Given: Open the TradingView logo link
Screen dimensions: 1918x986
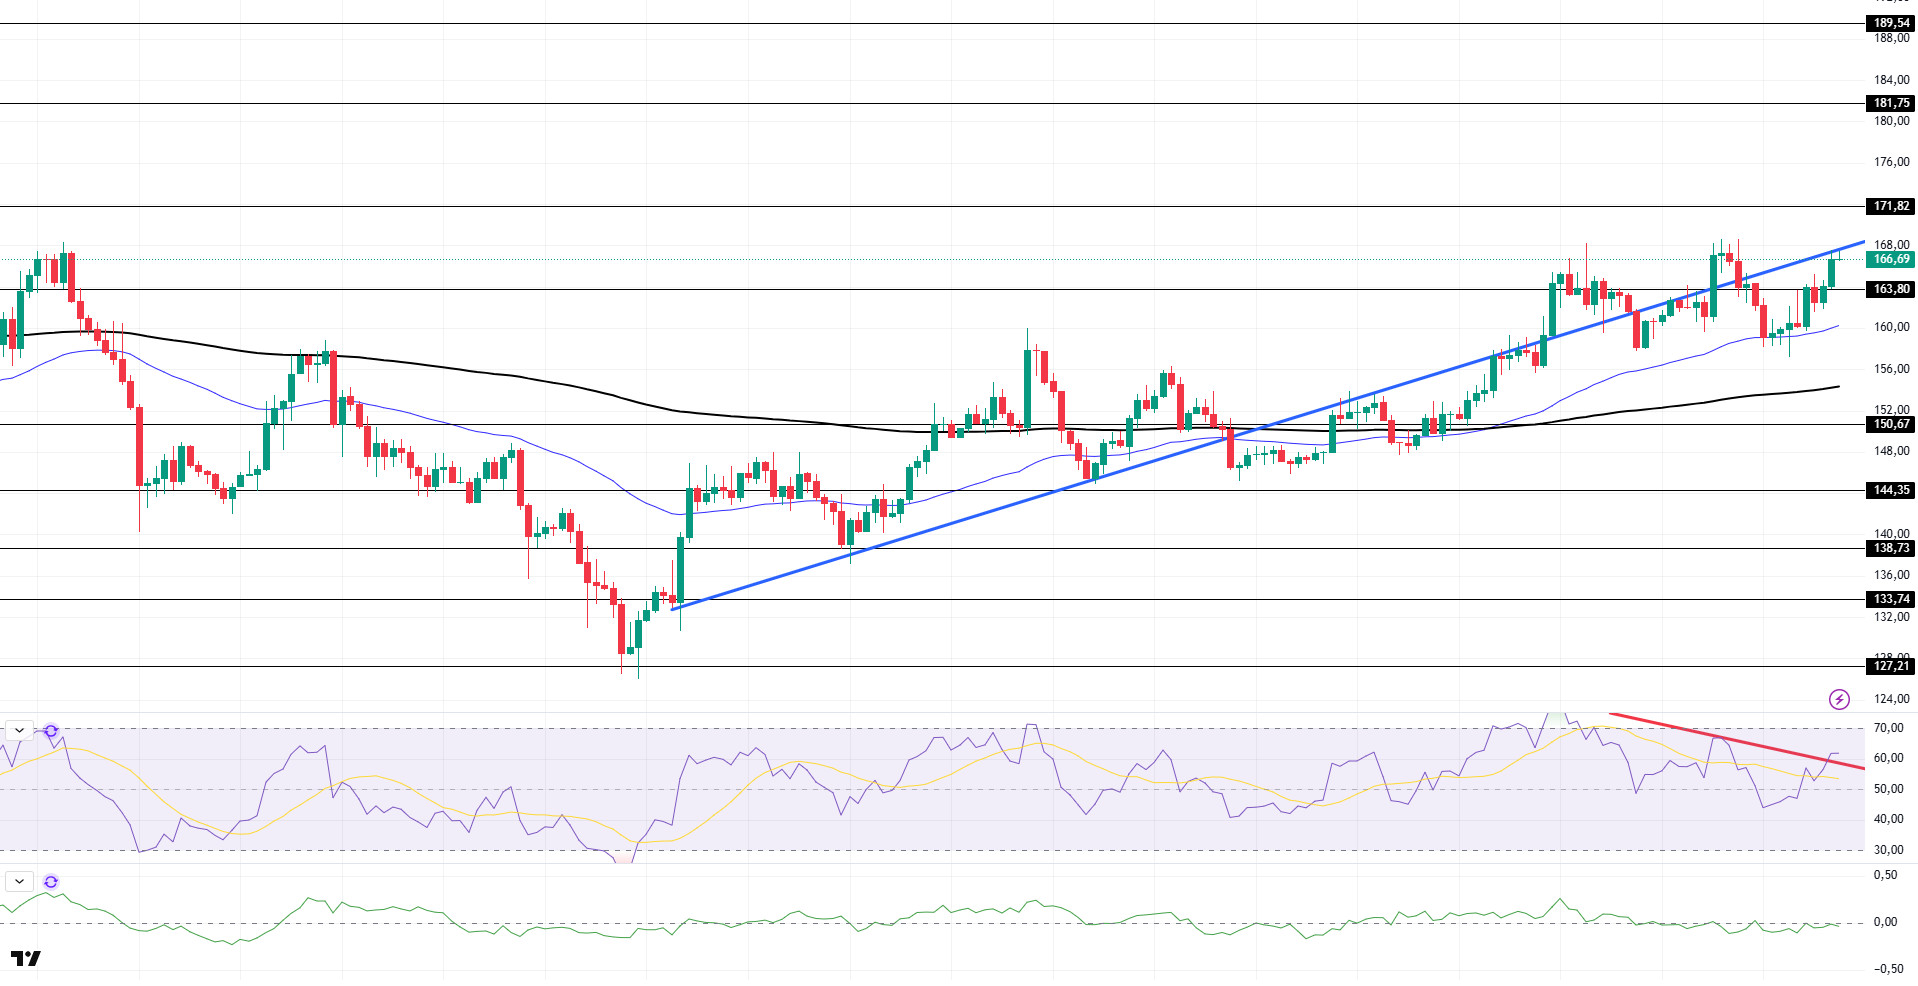Looking at the screenshot, I should click(x=26, y=959).
